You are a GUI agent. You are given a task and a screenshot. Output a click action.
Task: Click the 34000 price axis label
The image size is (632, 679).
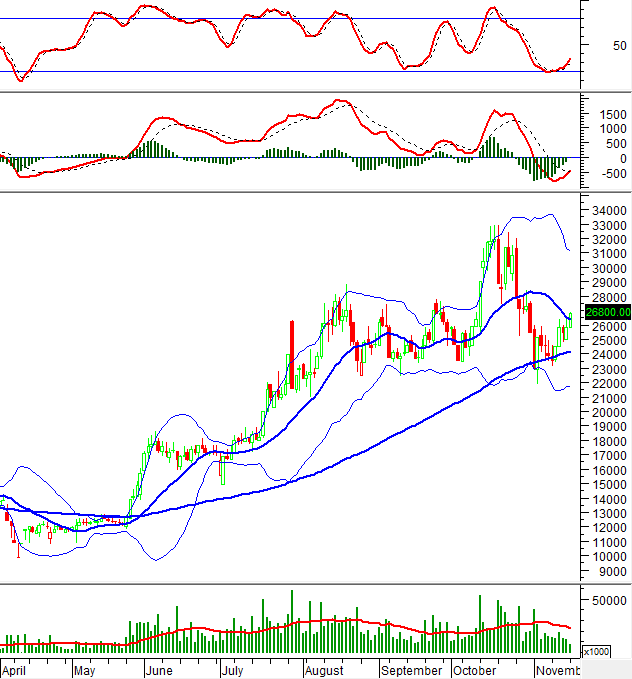tap(609, 212)
